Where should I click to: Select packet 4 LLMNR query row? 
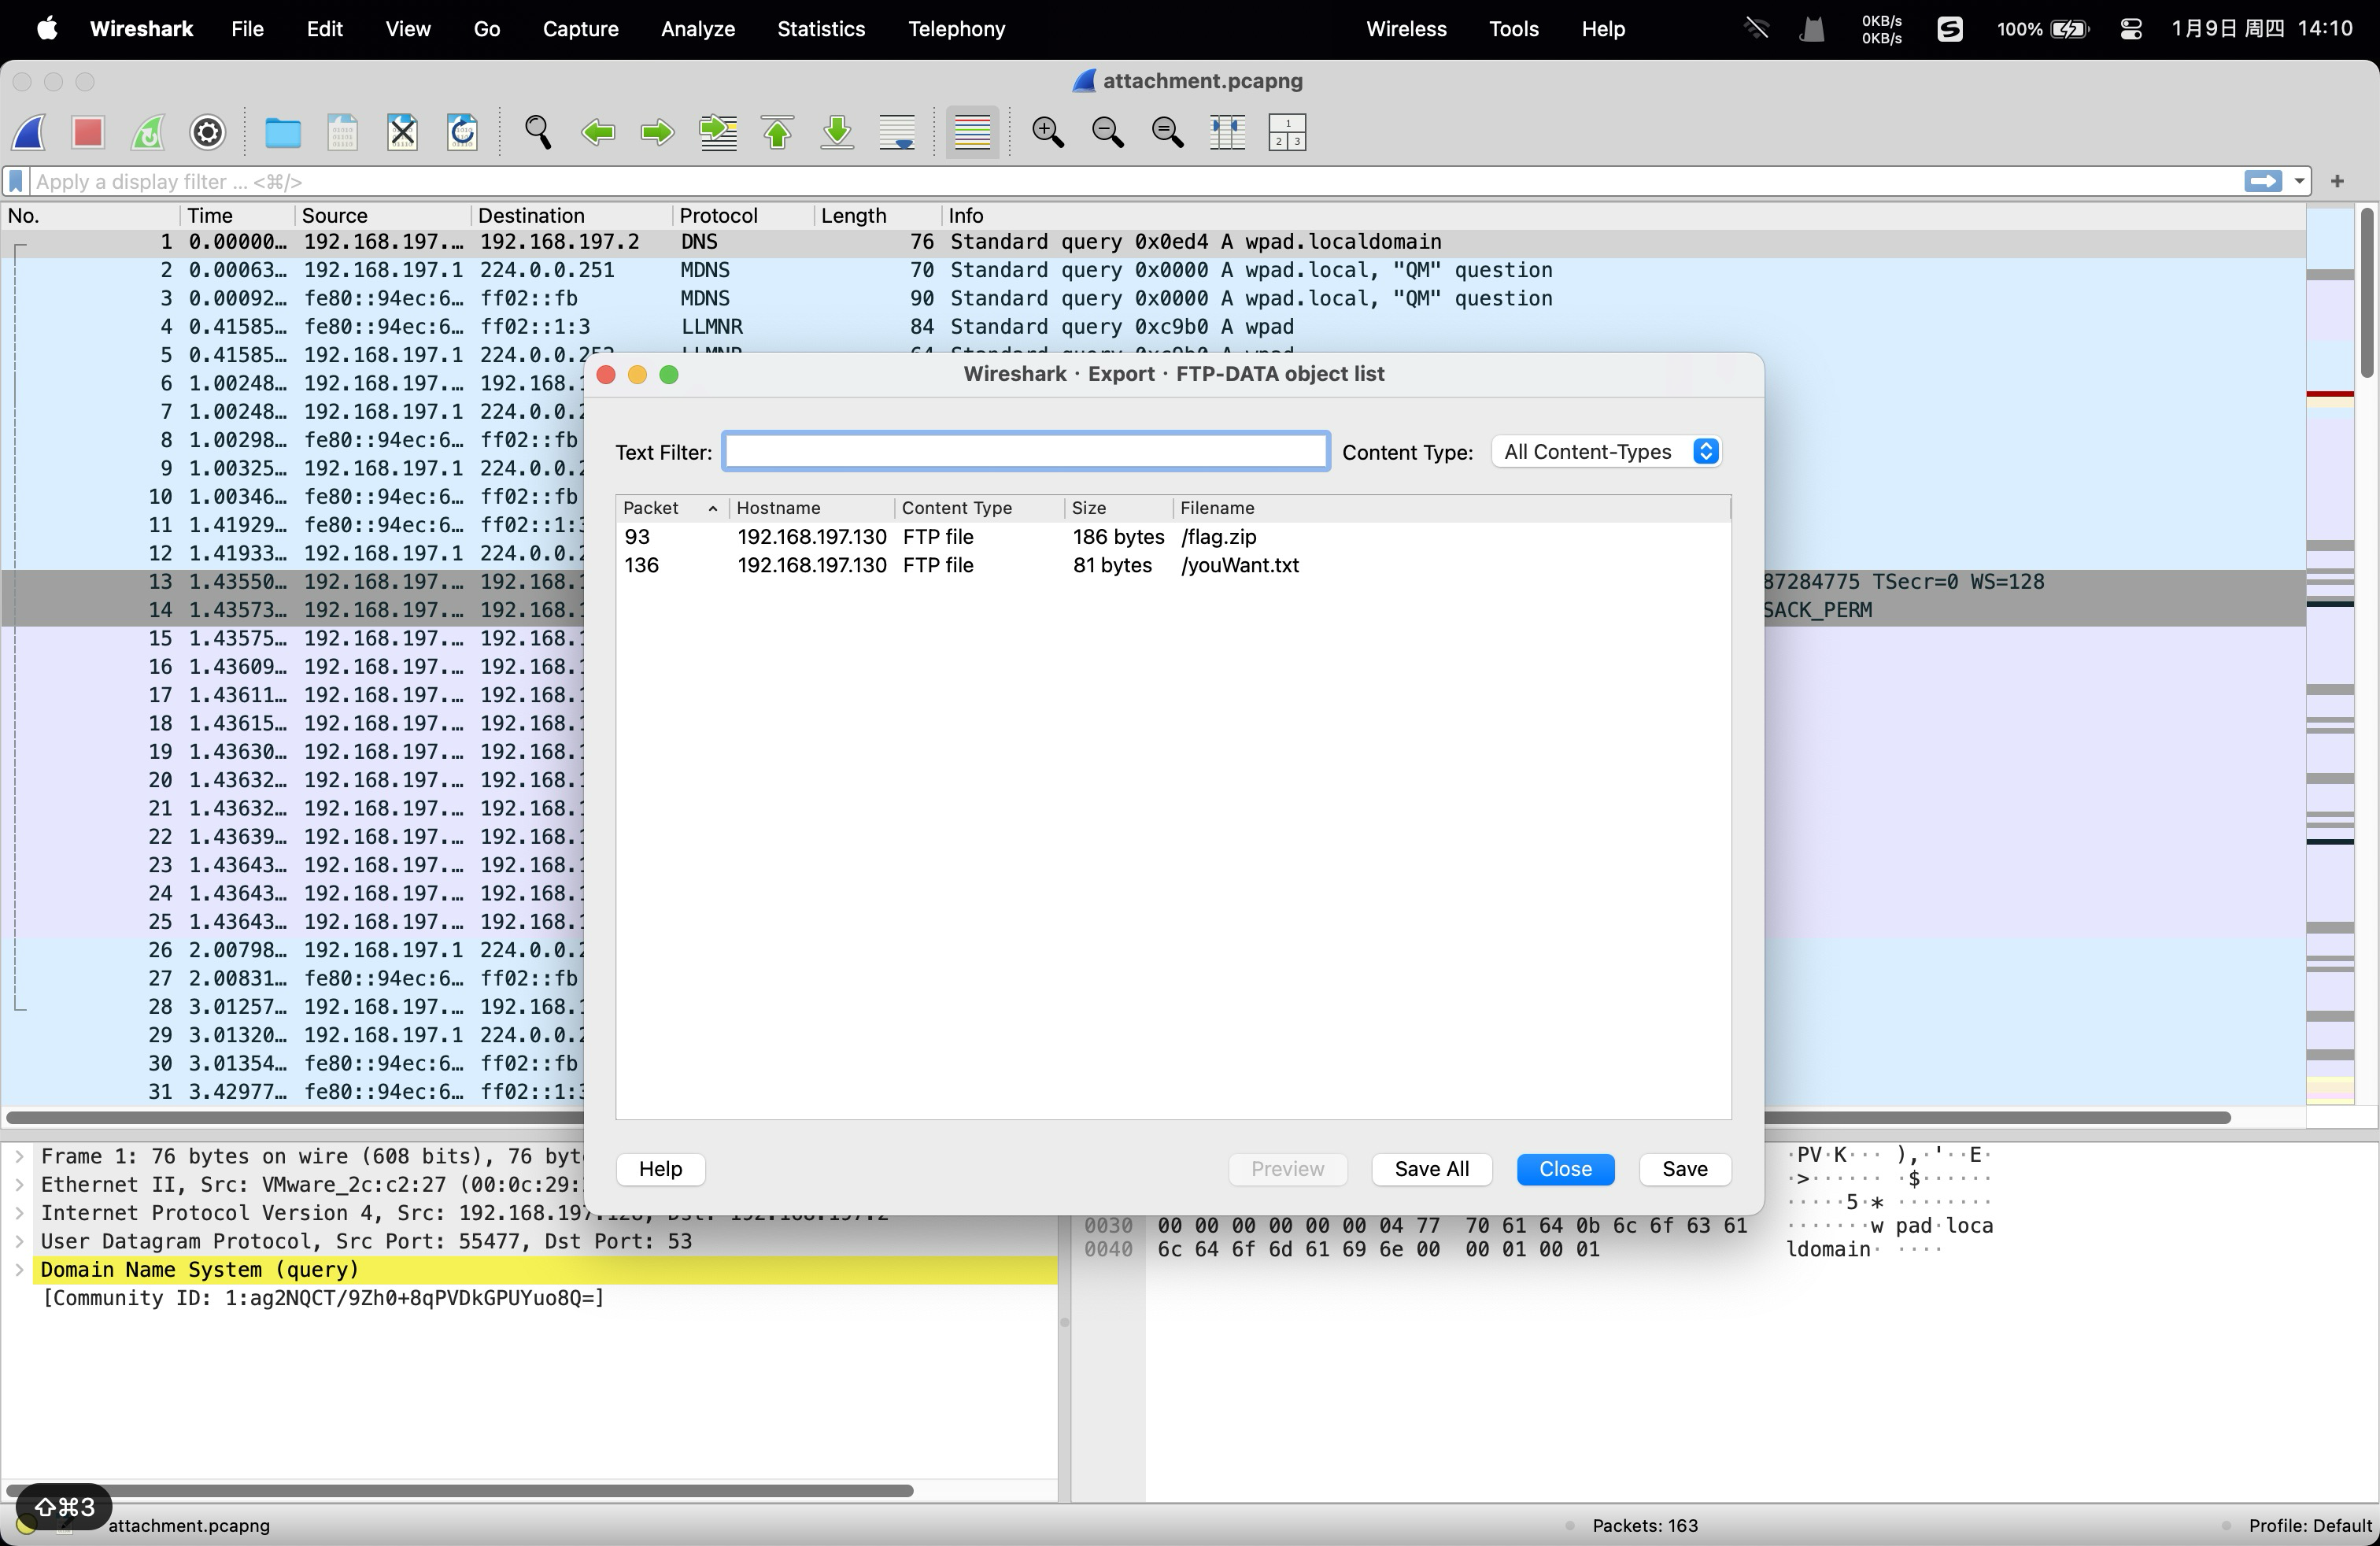tap(1153, 327)
